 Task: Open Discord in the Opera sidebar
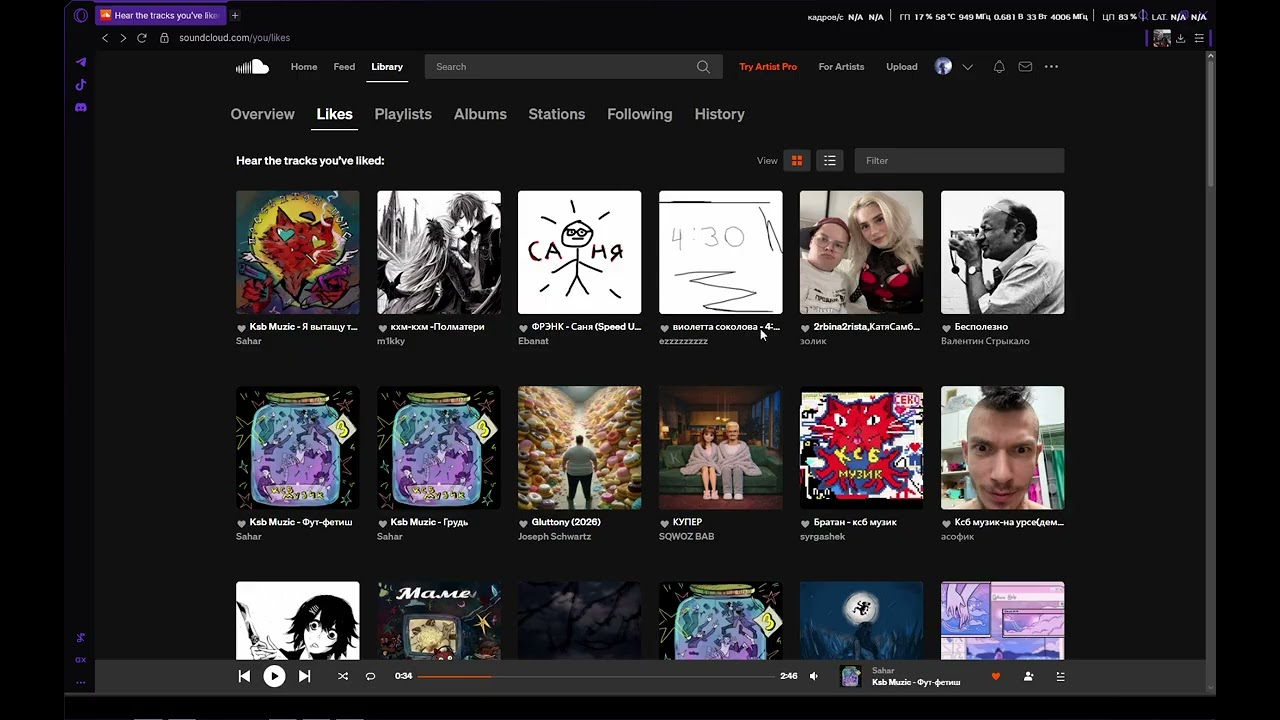tap(81, 107)
